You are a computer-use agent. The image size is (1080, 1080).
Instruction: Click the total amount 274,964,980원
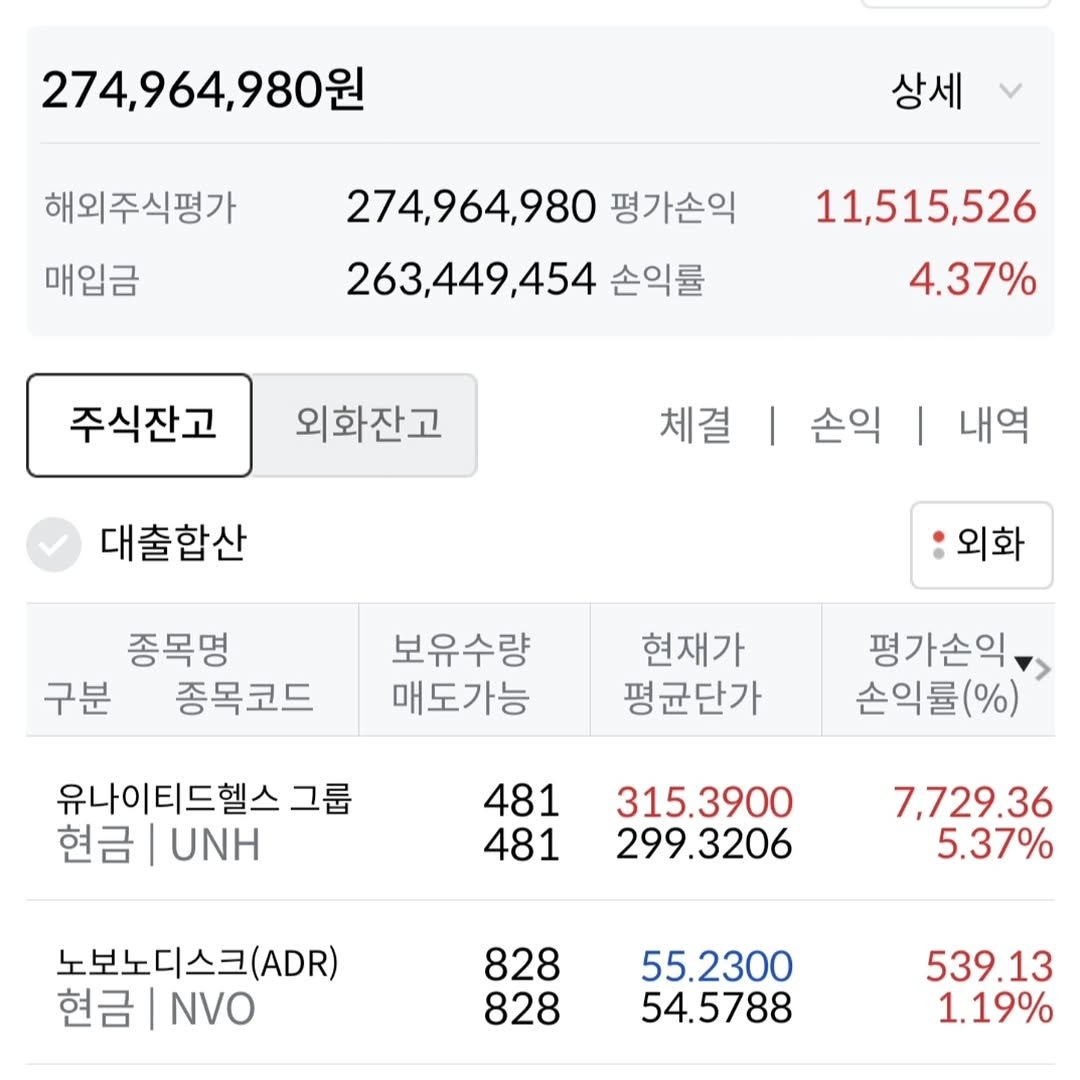(x=203, y=91)
